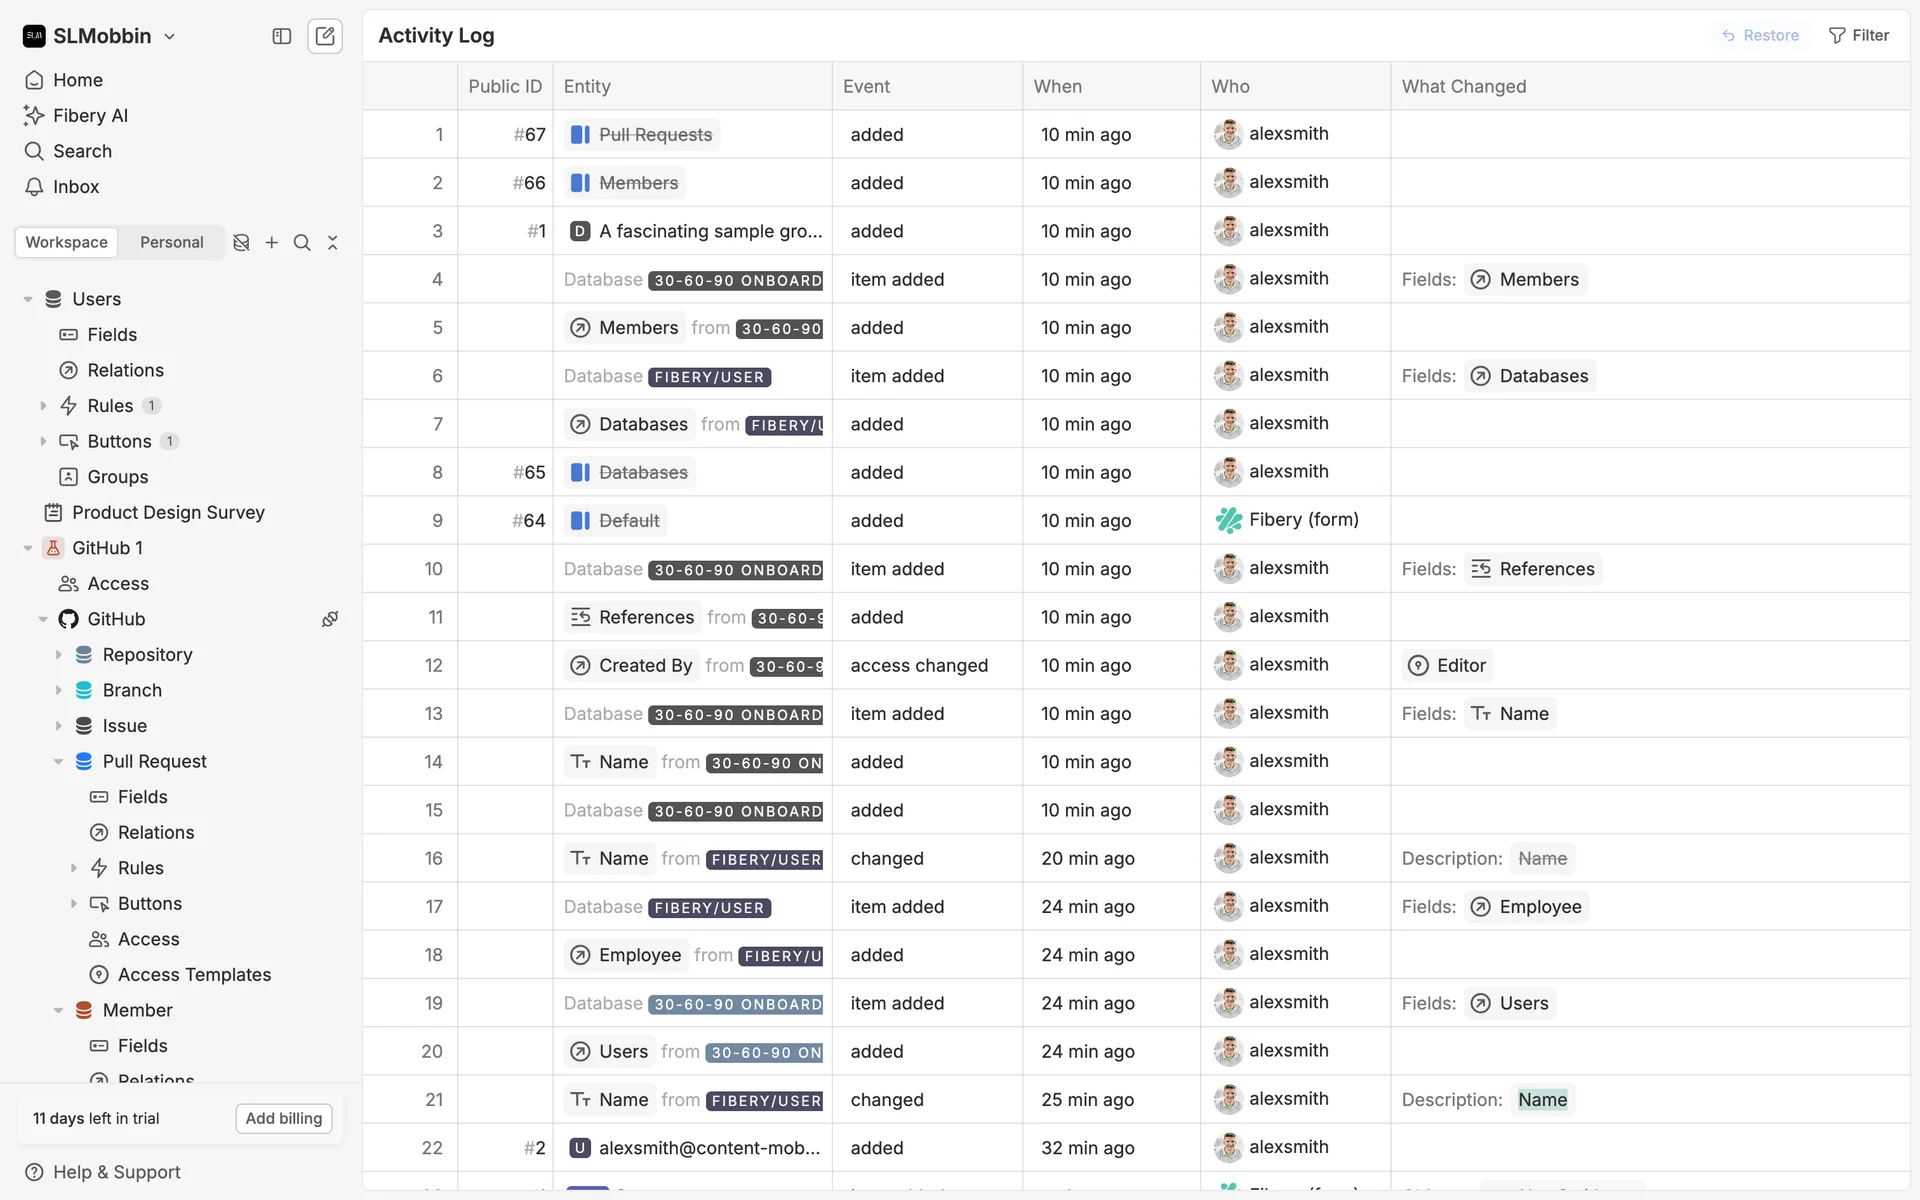
Task: Collapse the Users database tree
Action: tap(28, 299)
